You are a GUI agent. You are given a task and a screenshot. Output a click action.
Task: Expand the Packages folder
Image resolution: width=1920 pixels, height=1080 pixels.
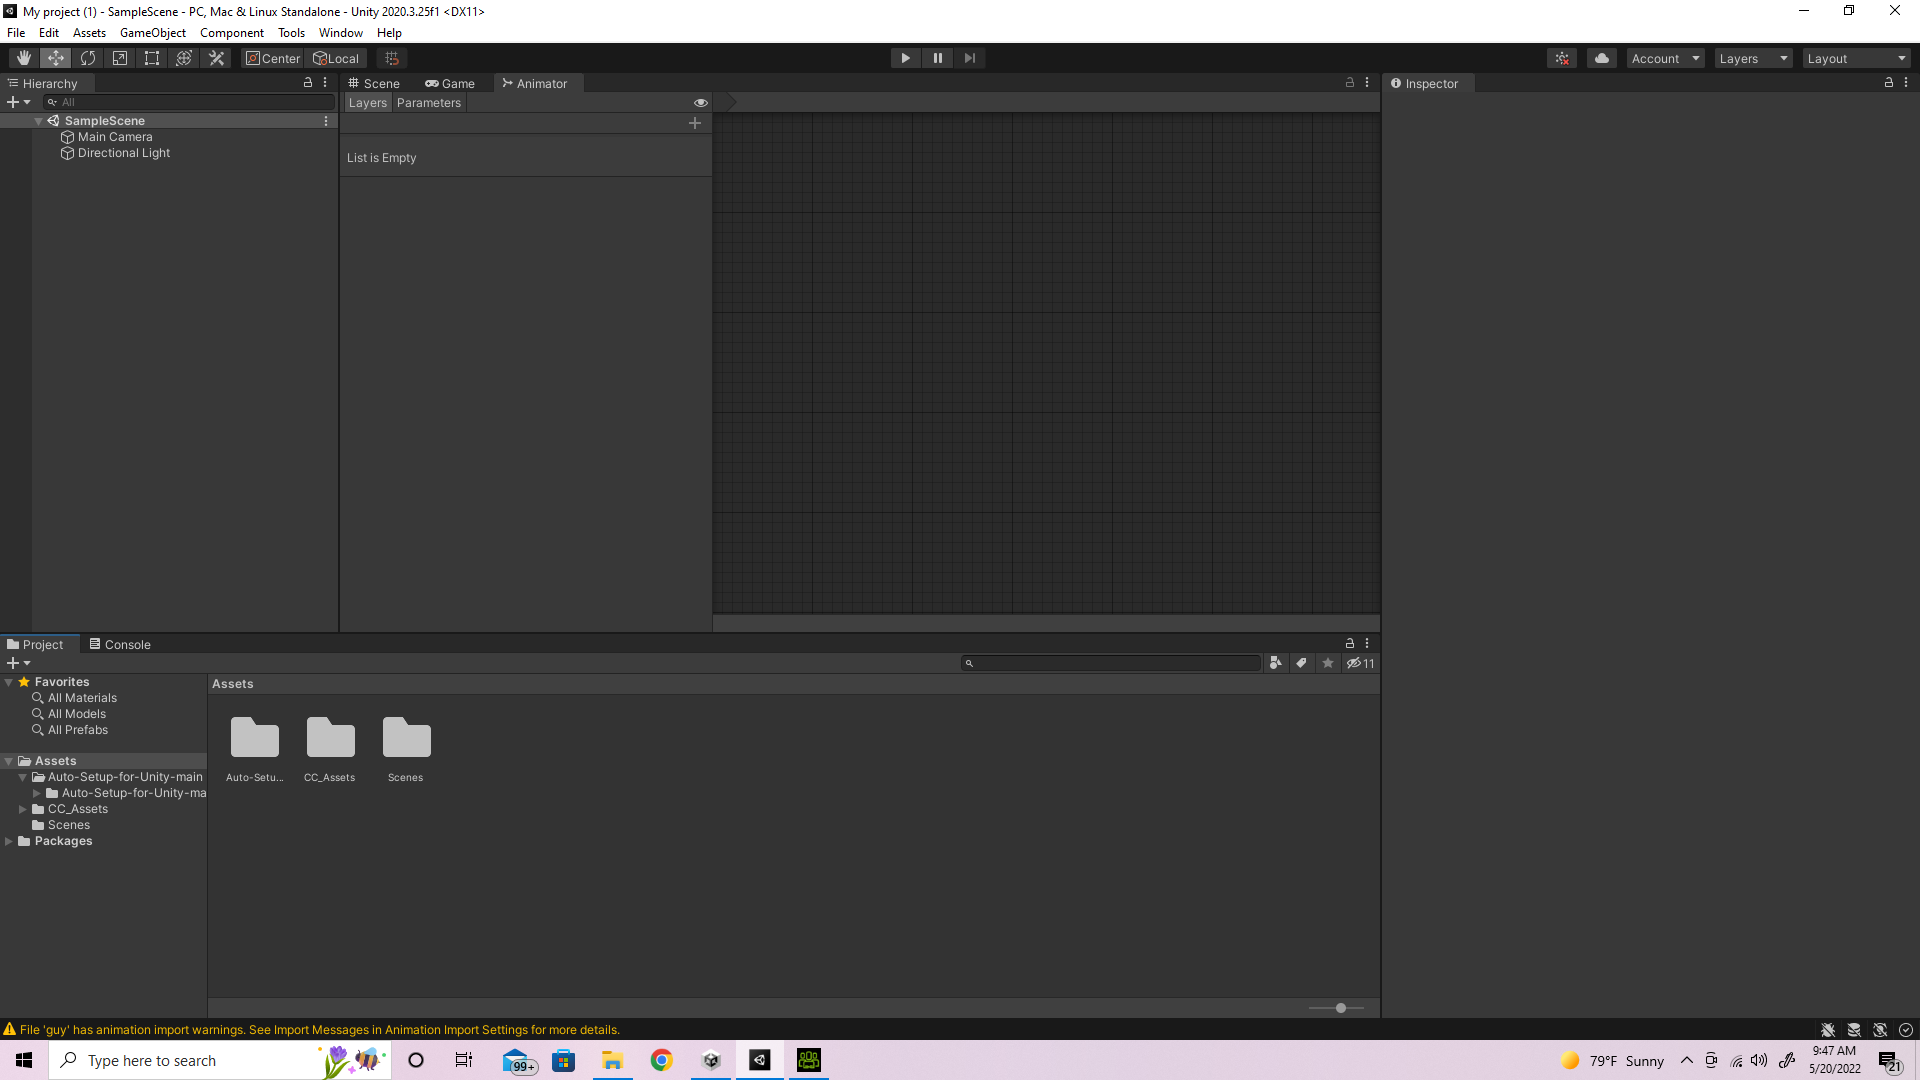pyautogui.click(x=9, y=841)
